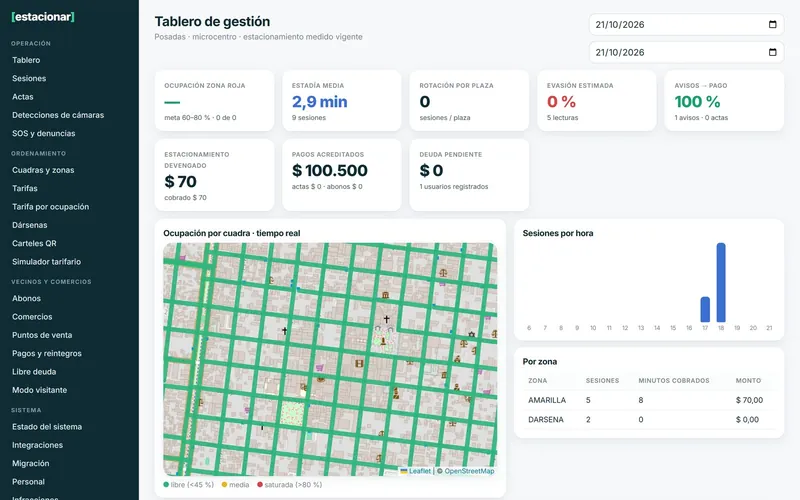This screenshot has width=800, height=500.
Task: Open Cuadras y zonas
Action: pyautogui.click(x=43, y=170)
